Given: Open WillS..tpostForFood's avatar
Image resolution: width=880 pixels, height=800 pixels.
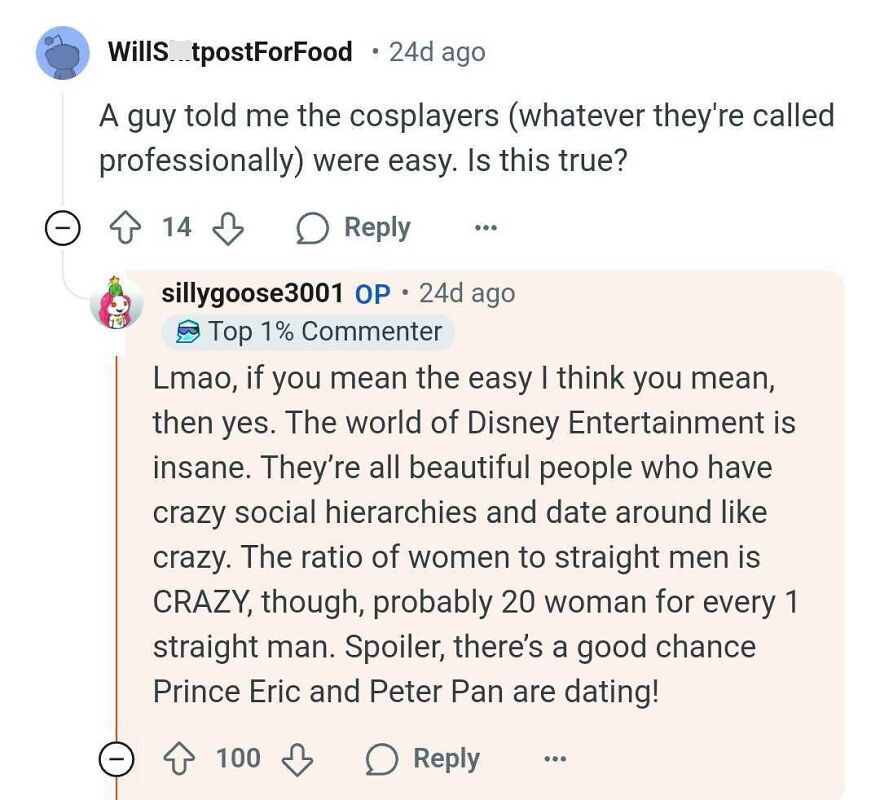Looking at the screenshot, I should click(x=60, y=50).
